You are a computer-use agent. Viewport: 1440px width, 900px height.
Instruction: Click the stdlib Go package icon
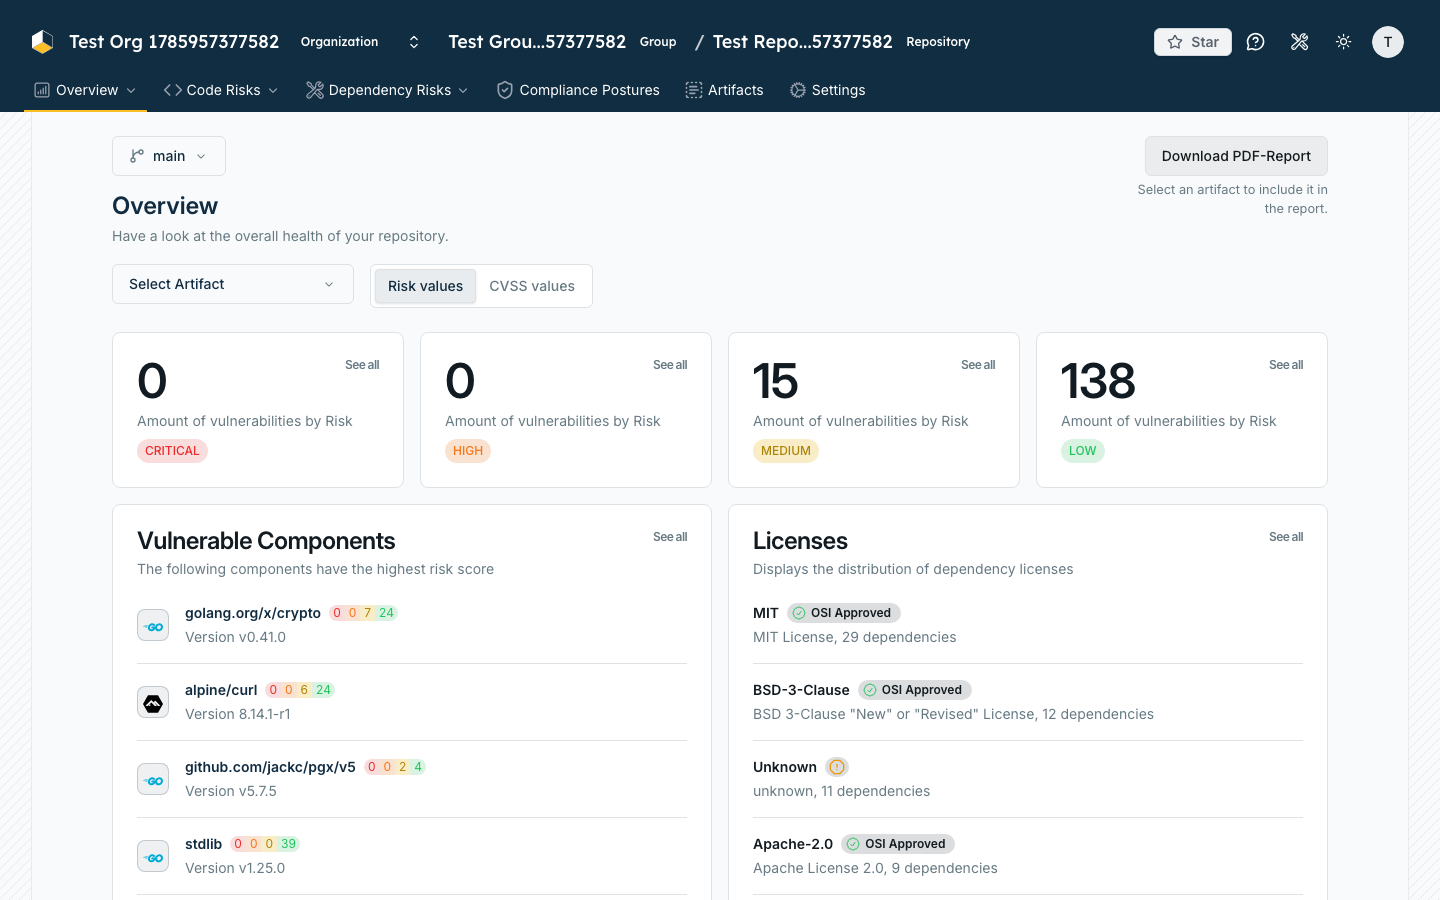tap(153, 856)
